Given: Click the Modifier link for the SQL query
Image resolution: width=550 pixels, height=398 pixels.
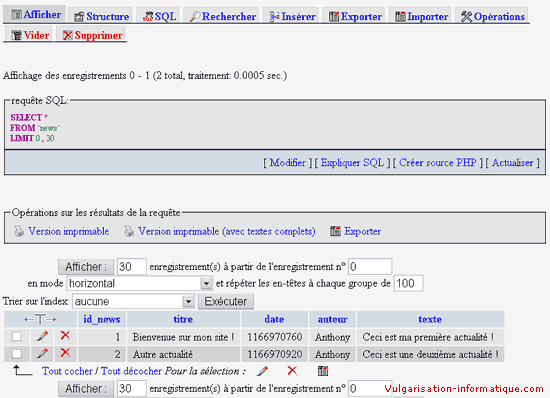Looking at the screenshot, I should [x=288, y=163].
